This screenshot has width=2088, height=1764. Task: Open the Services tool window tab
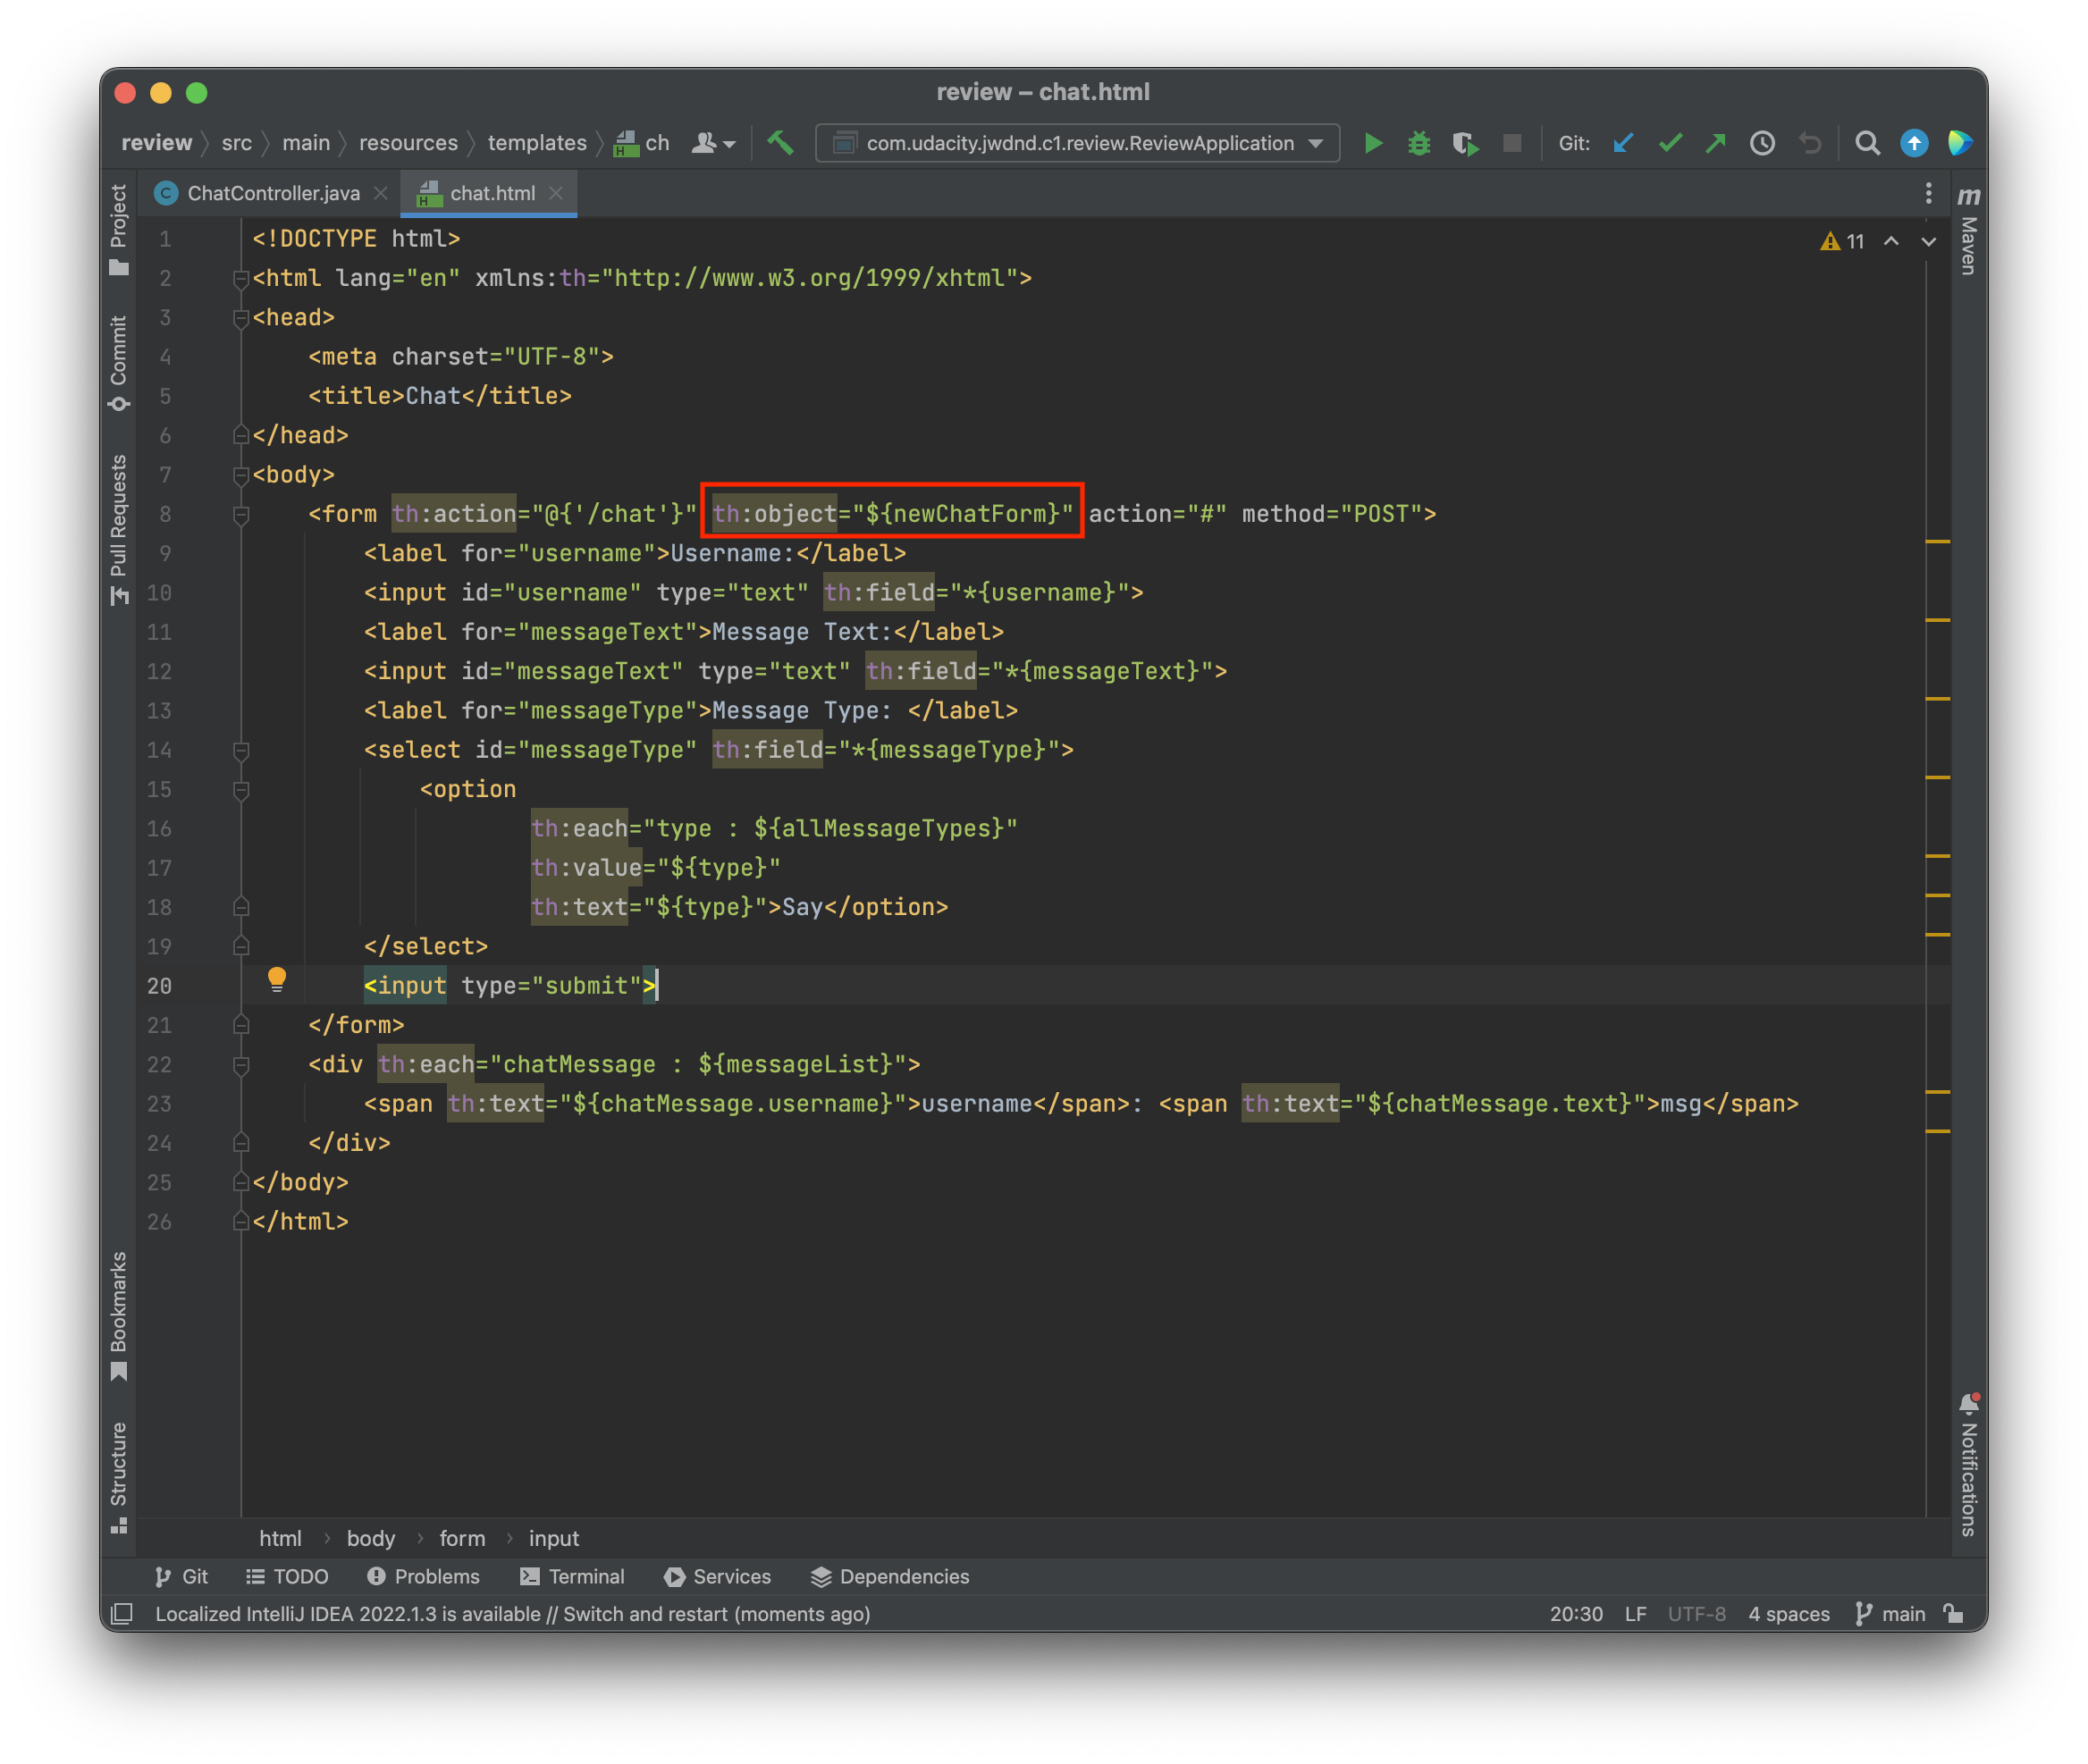click(x=718, y=1577)
